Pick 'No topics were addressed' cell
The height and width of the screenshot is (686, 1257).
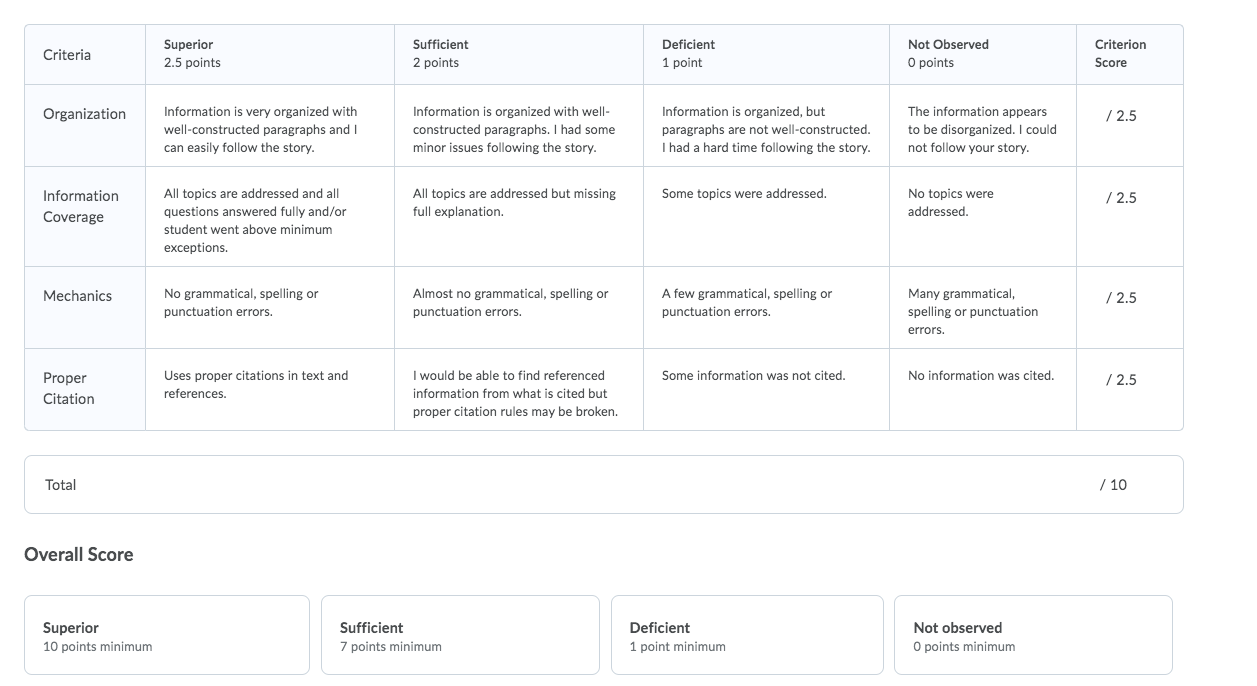983,217
